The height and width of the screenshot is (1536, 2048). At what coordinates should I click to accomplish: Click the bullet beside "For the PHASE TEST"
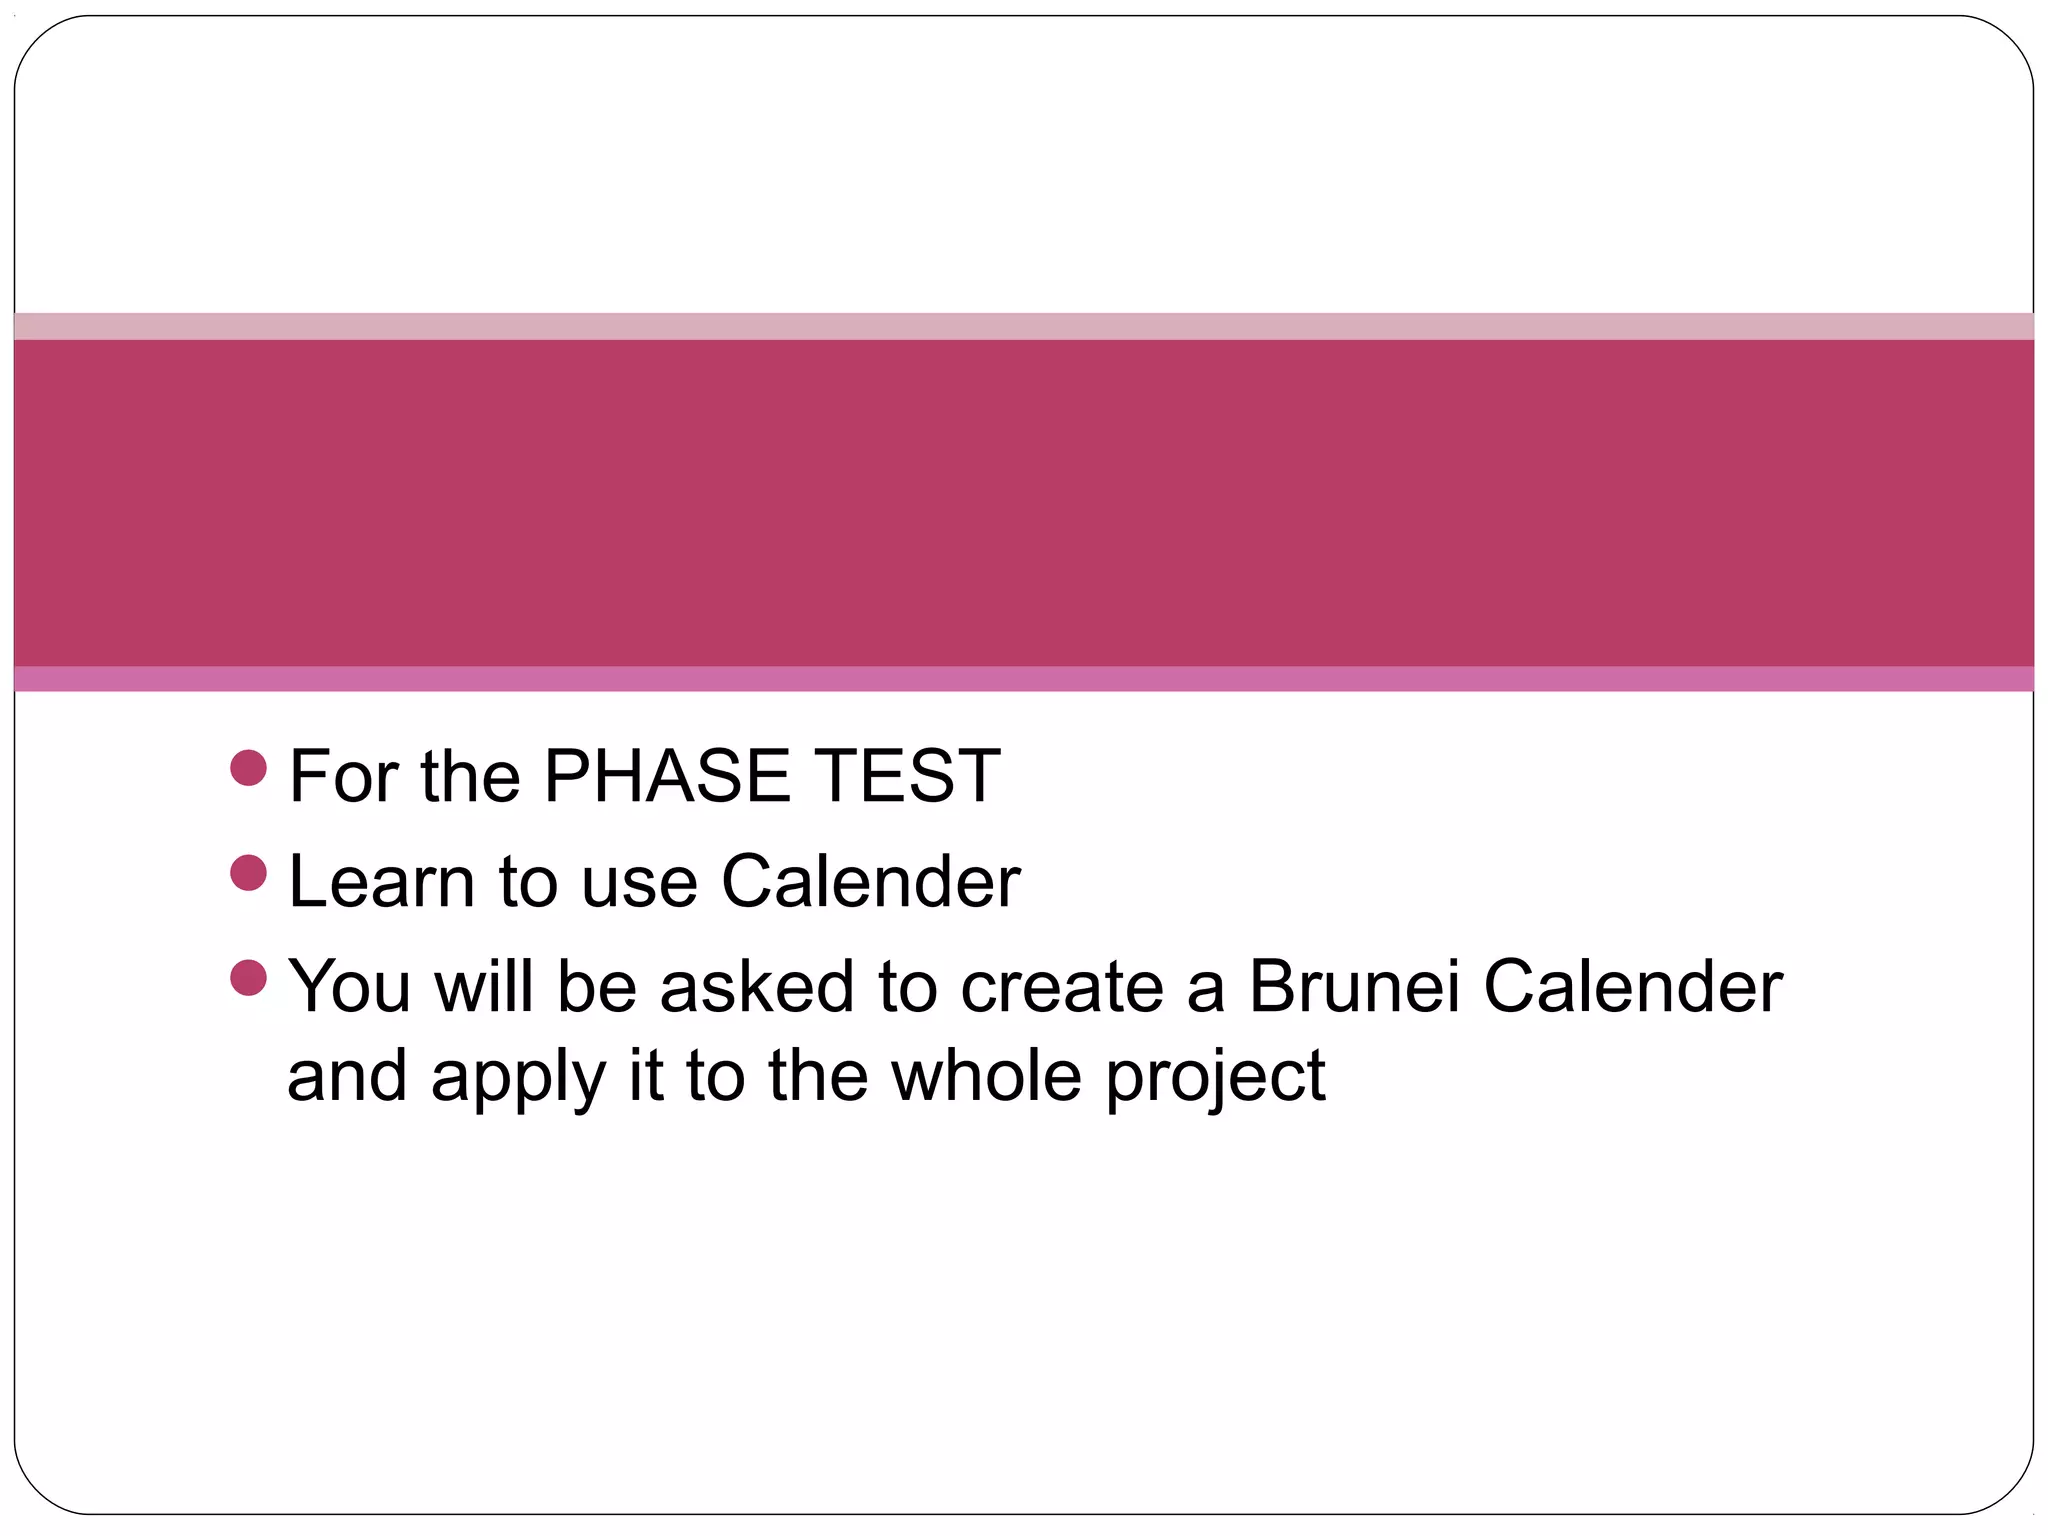pyautogui.click(x=248, y=768)
